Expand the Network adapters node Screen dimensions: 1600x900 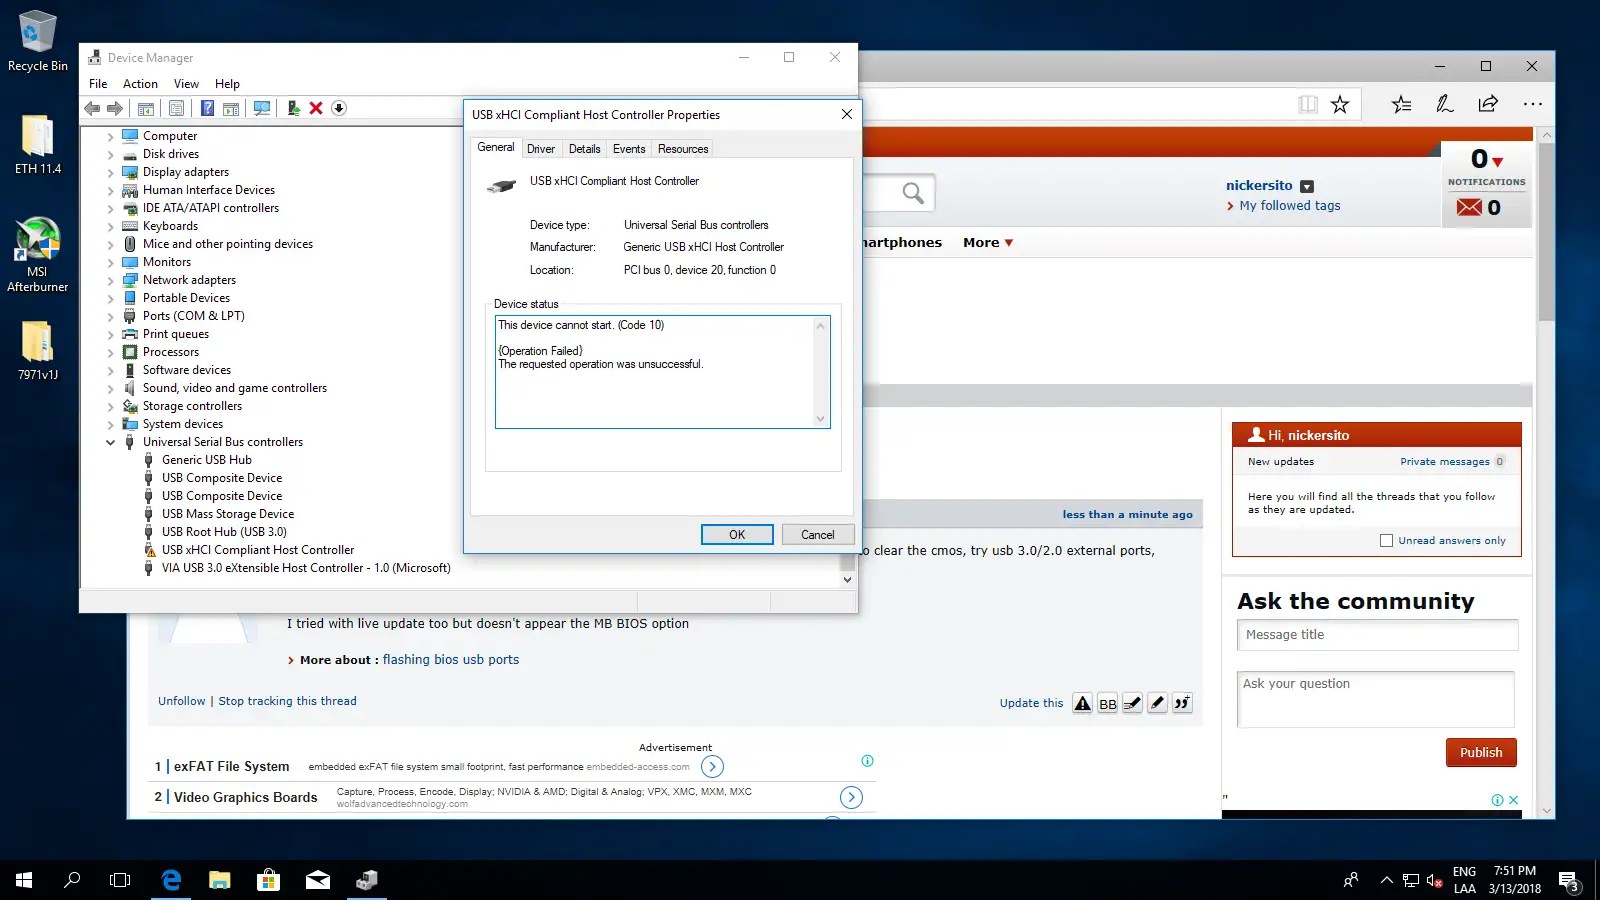pyautogui.click(x=111, y=280)
